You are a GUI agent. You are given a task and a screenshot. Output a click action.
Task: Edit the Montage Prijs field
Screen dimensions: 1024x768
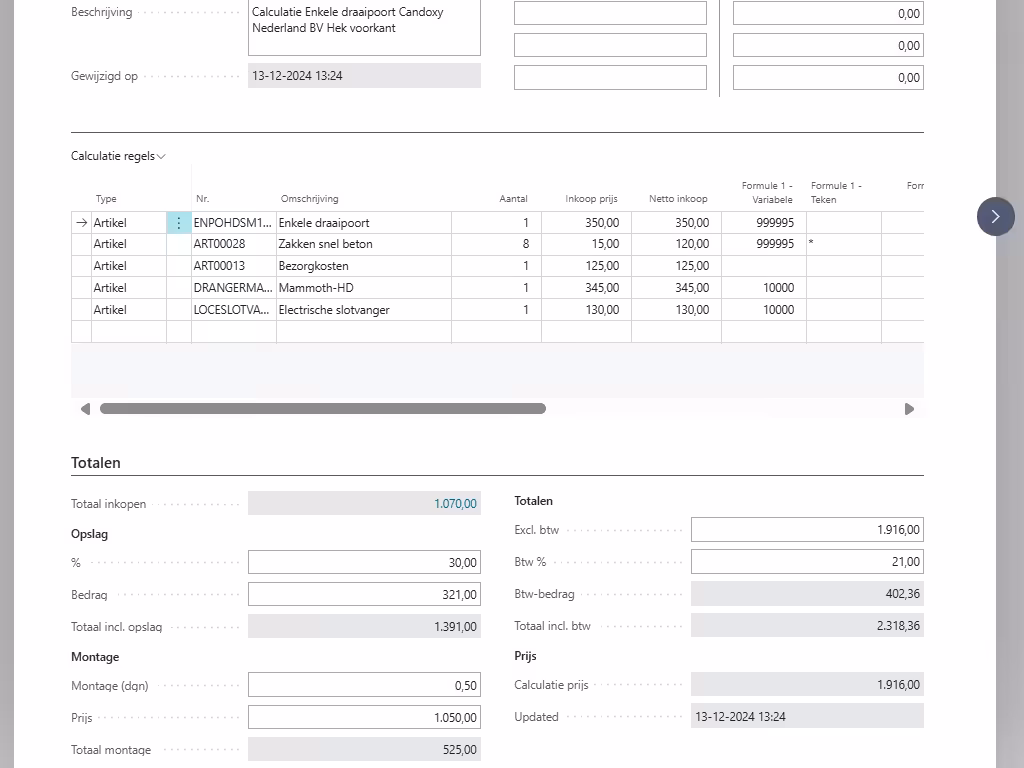pos(364,717)
